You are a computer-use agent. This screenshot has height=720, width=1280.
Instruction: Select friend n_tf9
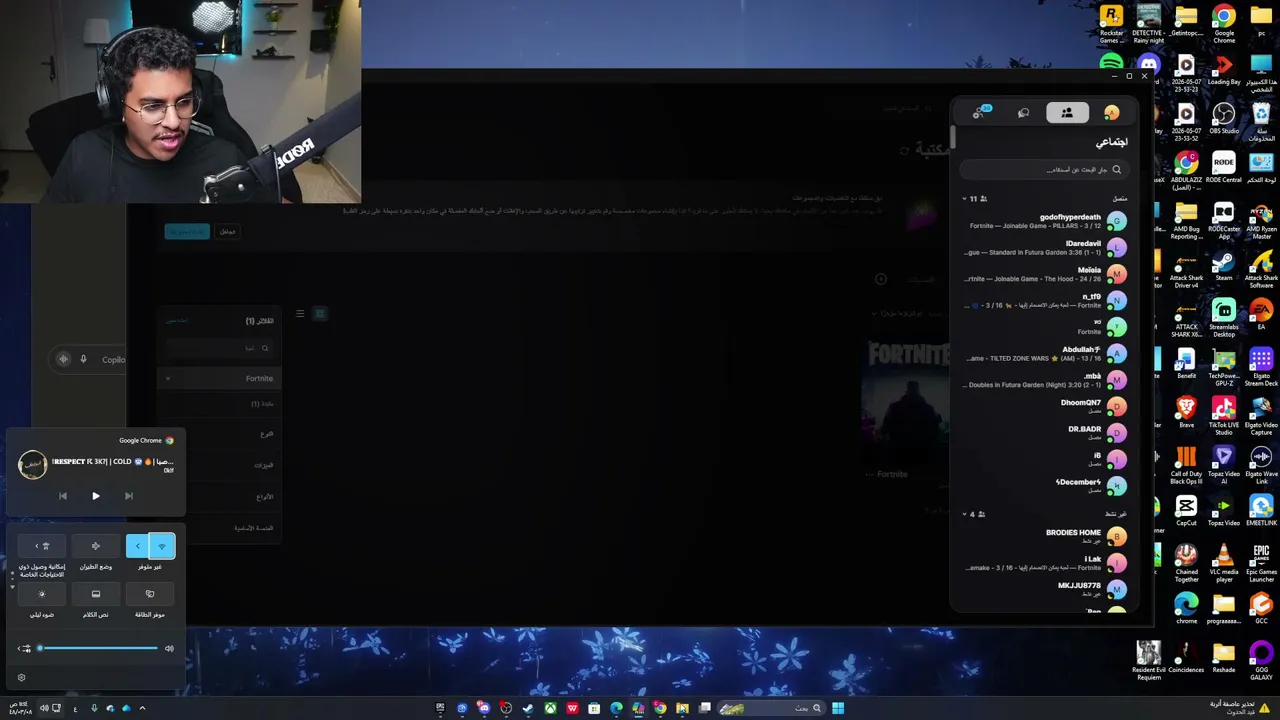(1043, 301)
